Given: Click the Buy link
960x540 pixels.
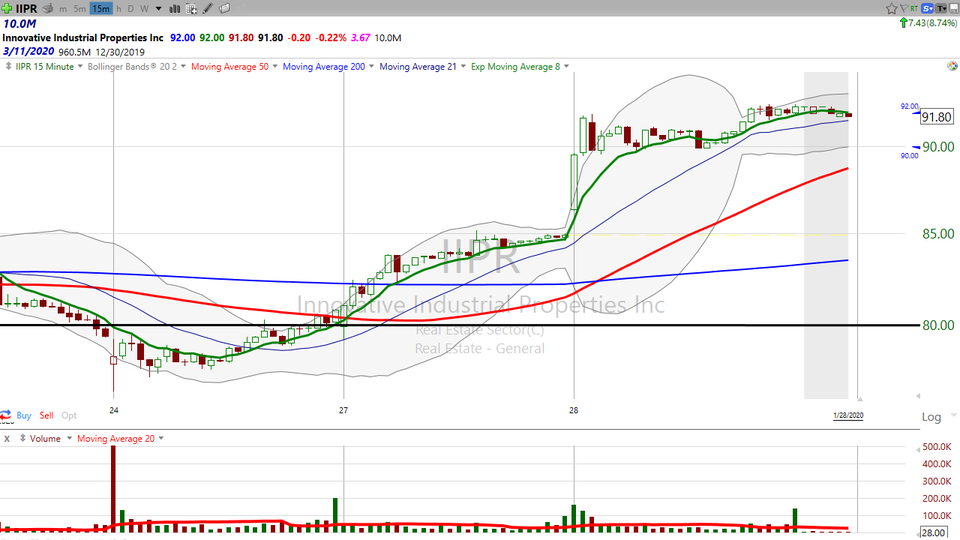Looking at the screenshot, I should [24, 415].
